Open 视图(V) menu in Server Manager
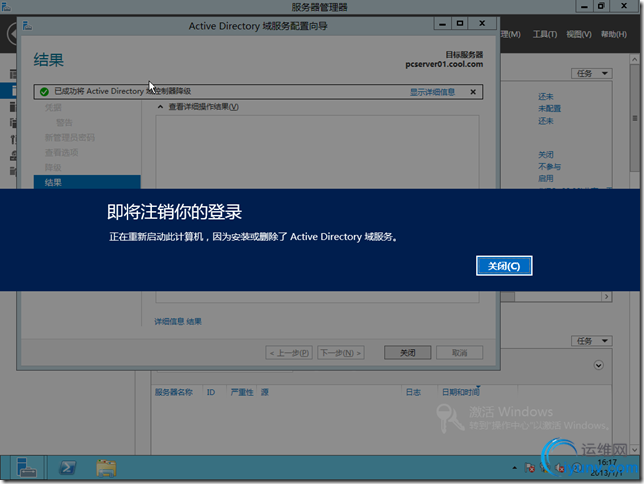644x484 pixels. [x=579, y=34]
